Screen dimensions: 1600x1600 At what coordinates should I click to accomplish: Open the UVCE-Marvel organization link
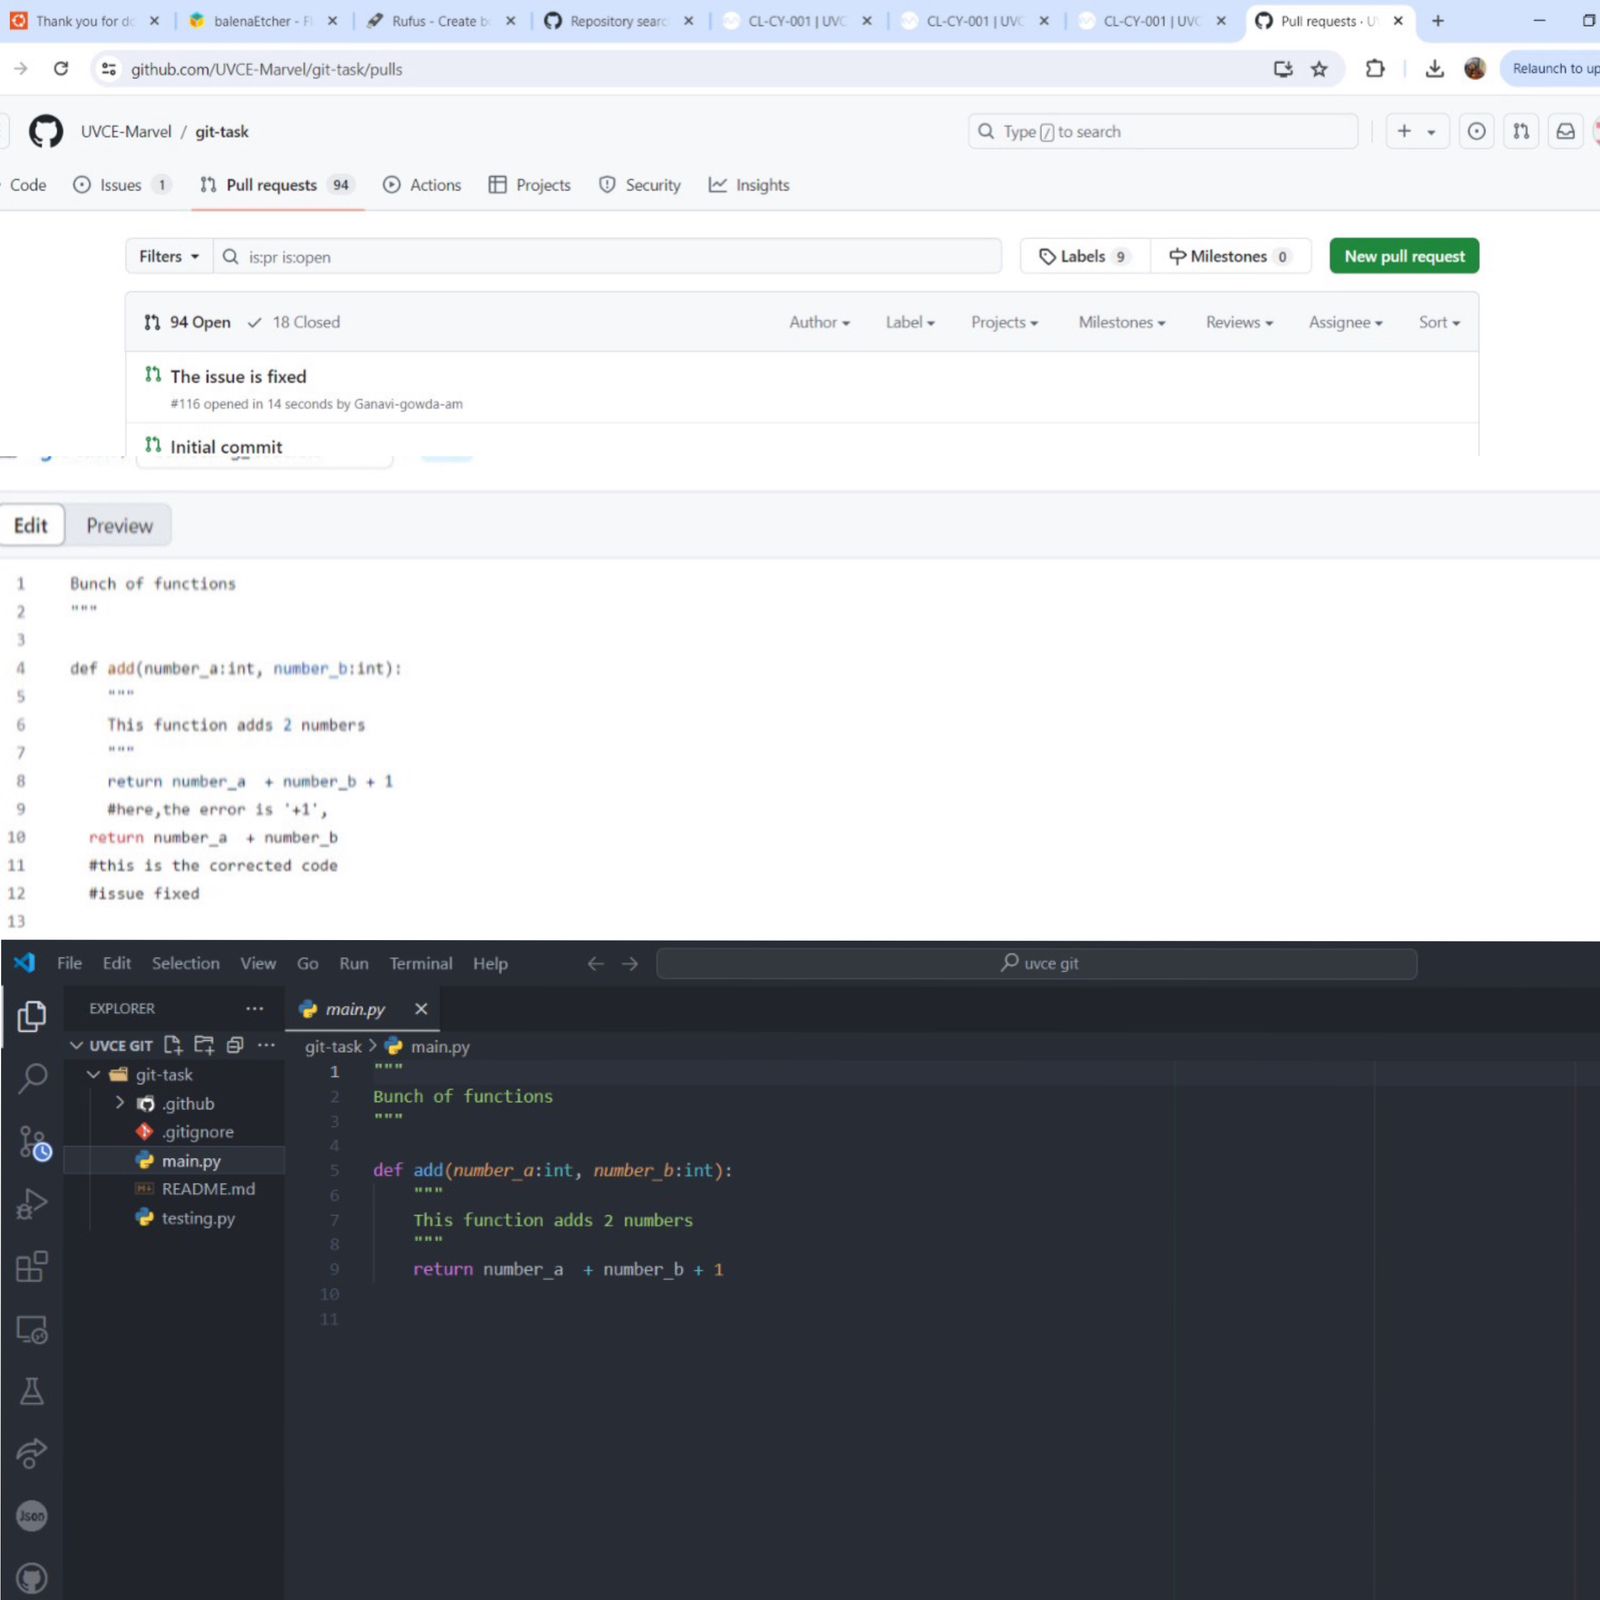[x=126, y=131]
